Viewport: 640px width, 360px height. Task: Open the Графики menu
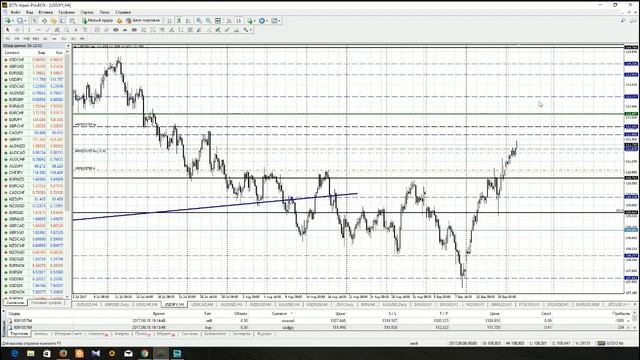[x=67, y=12]
